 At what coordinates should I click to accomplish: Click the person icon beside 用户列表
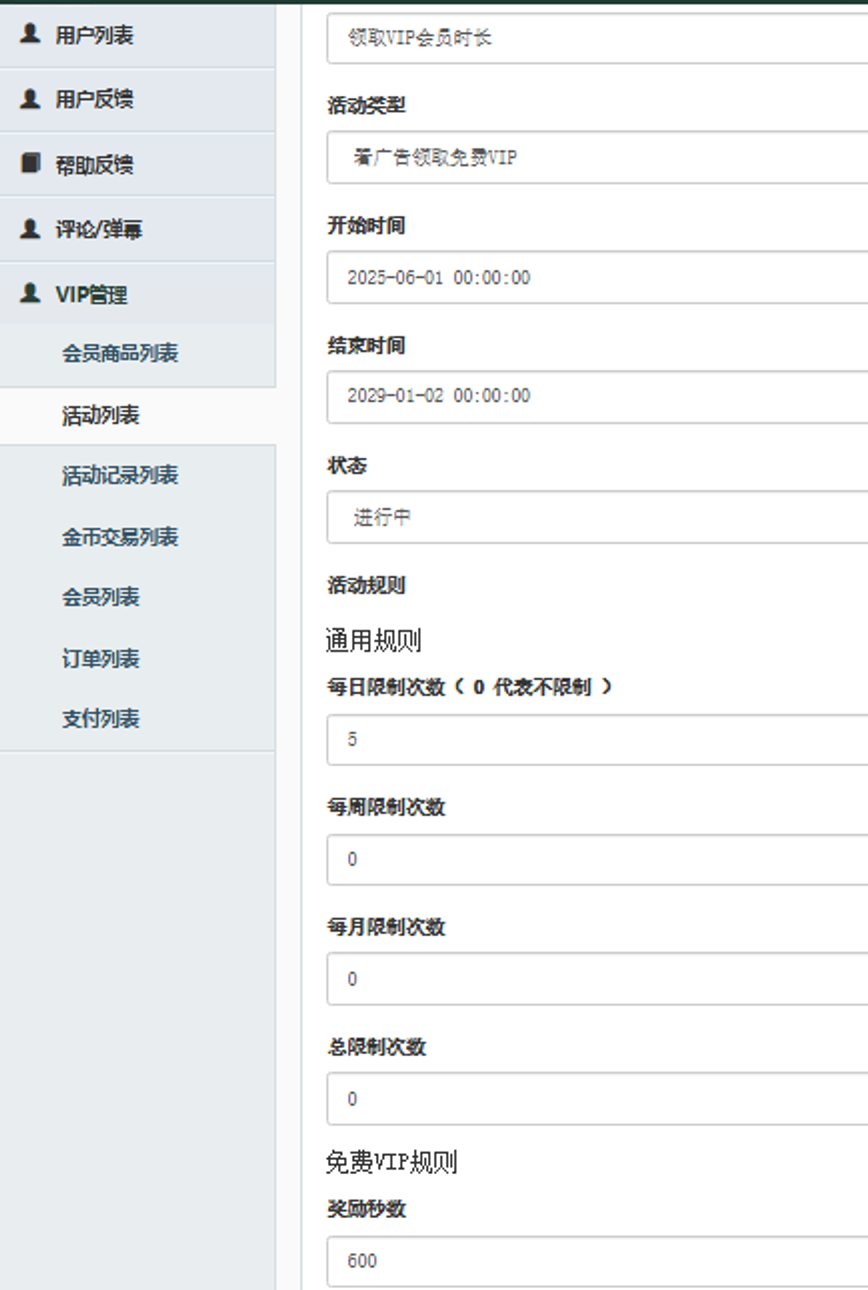click(31, 34)
